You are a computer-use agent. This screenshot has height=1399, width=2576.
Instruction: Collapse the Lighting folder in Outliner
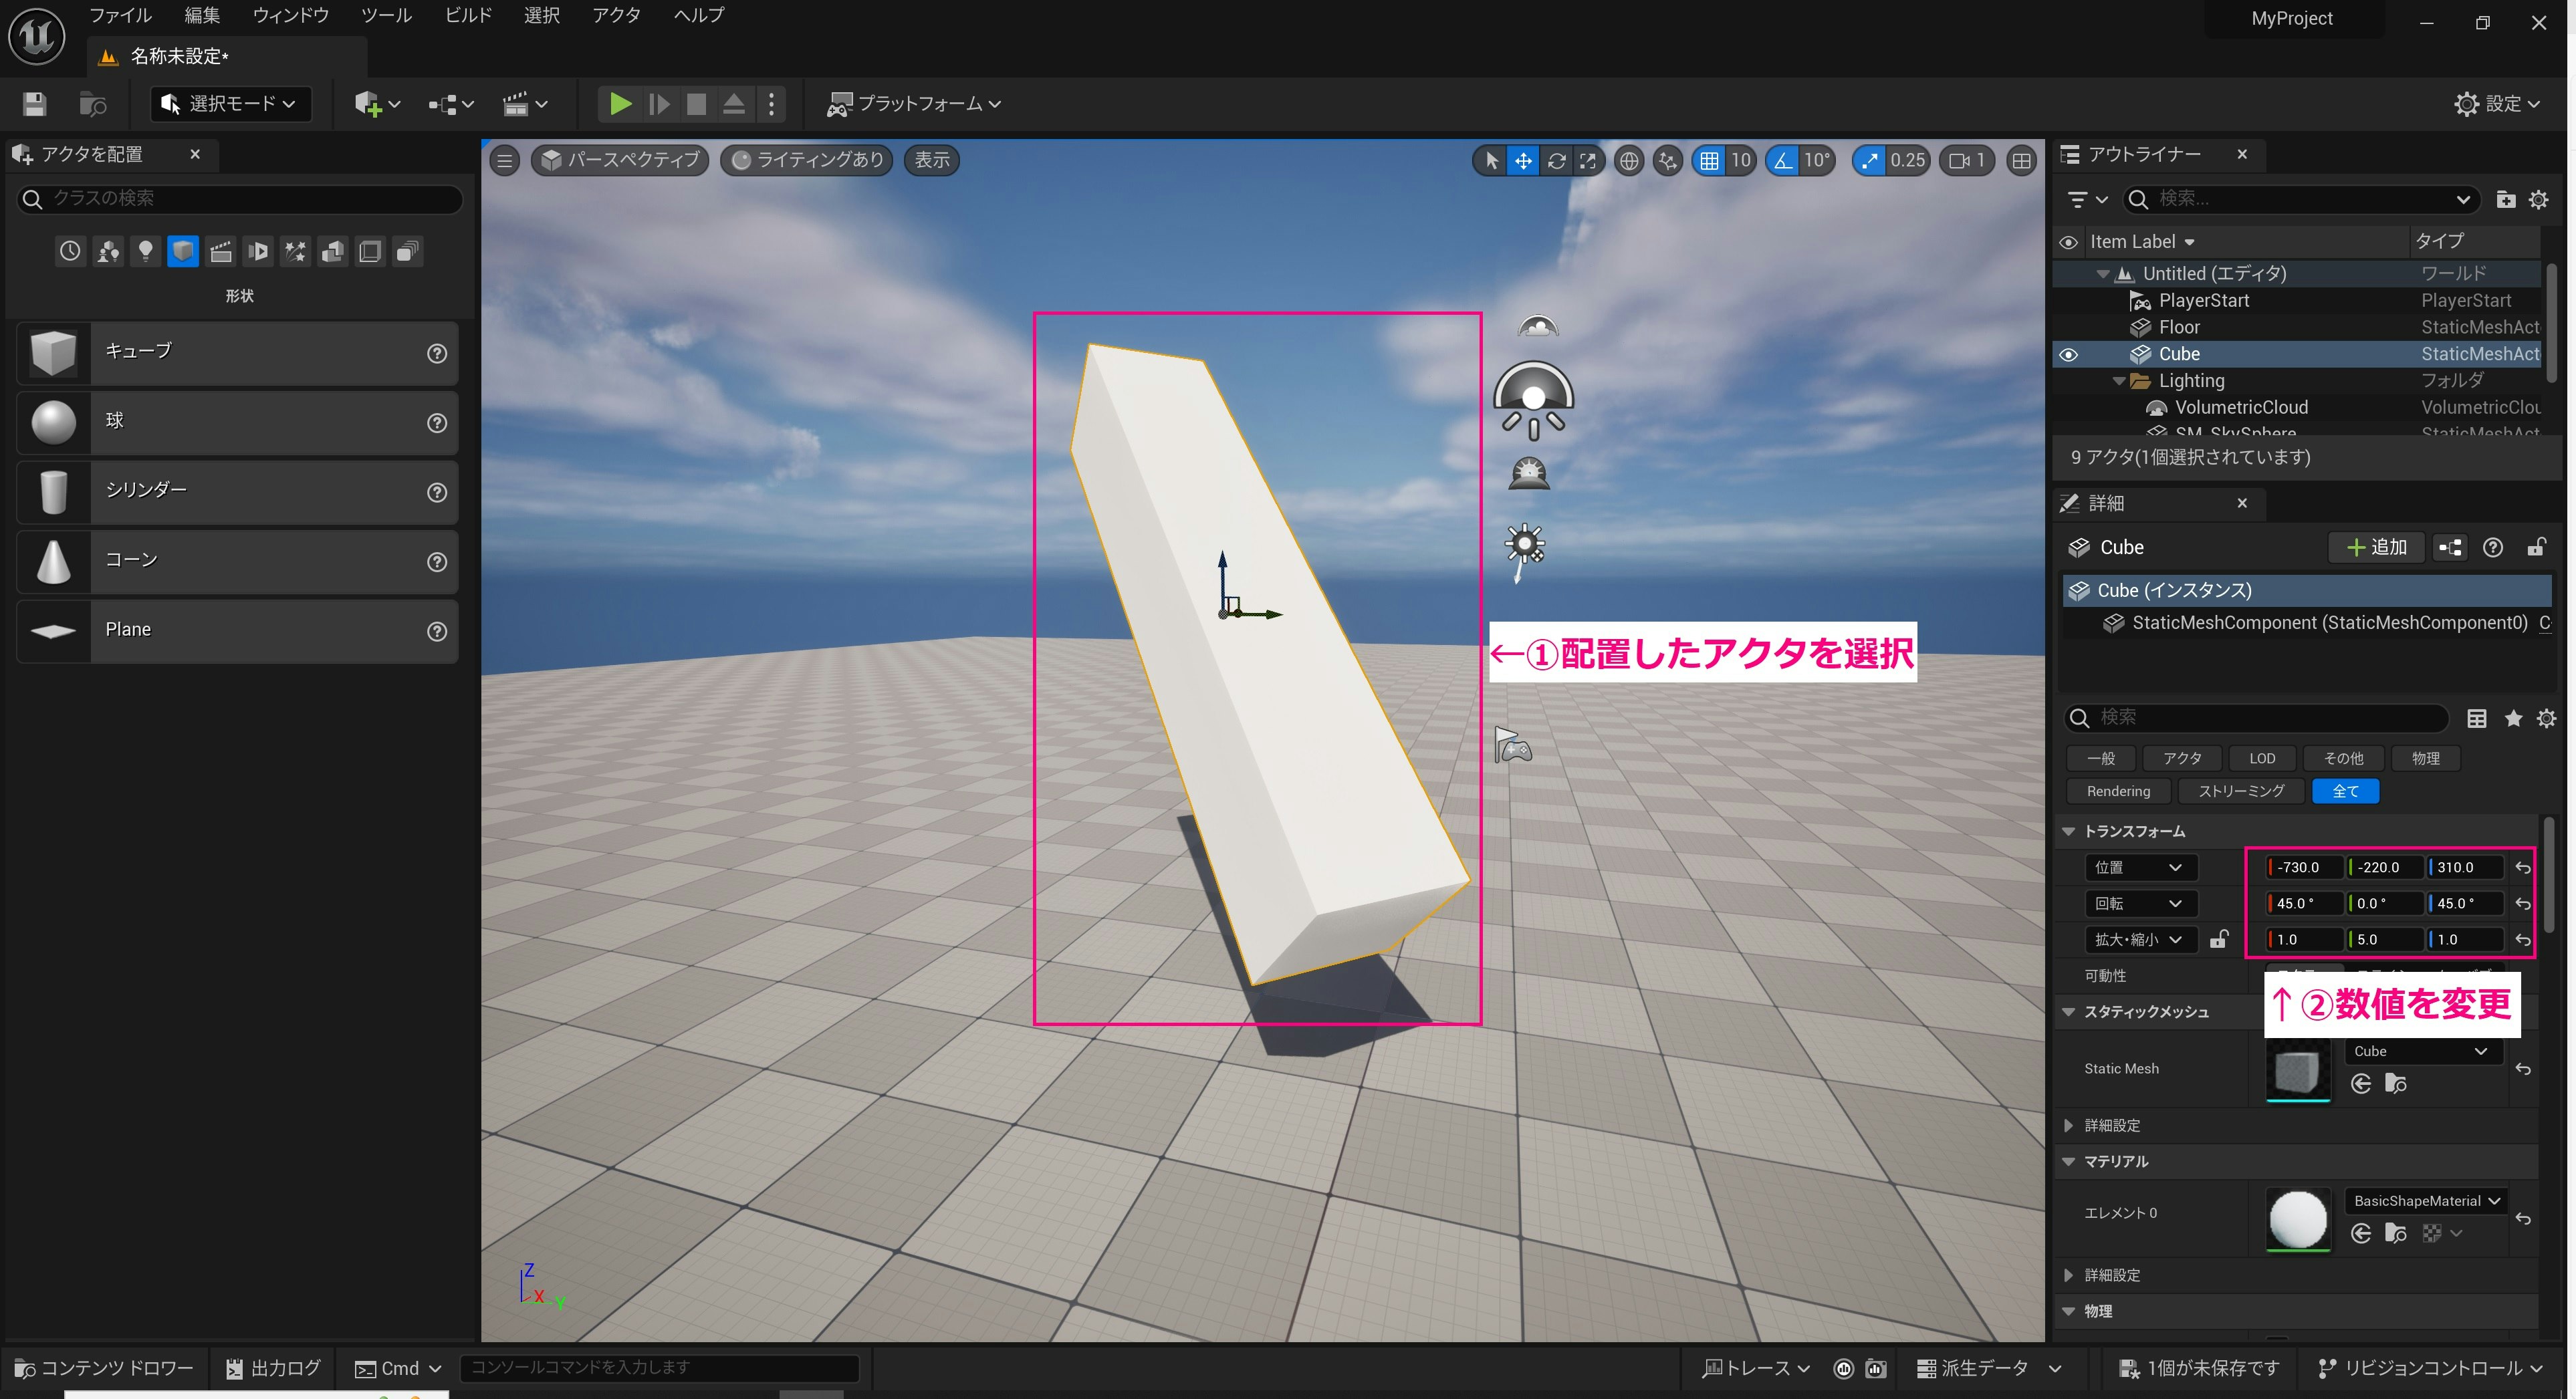point(2119,380)
